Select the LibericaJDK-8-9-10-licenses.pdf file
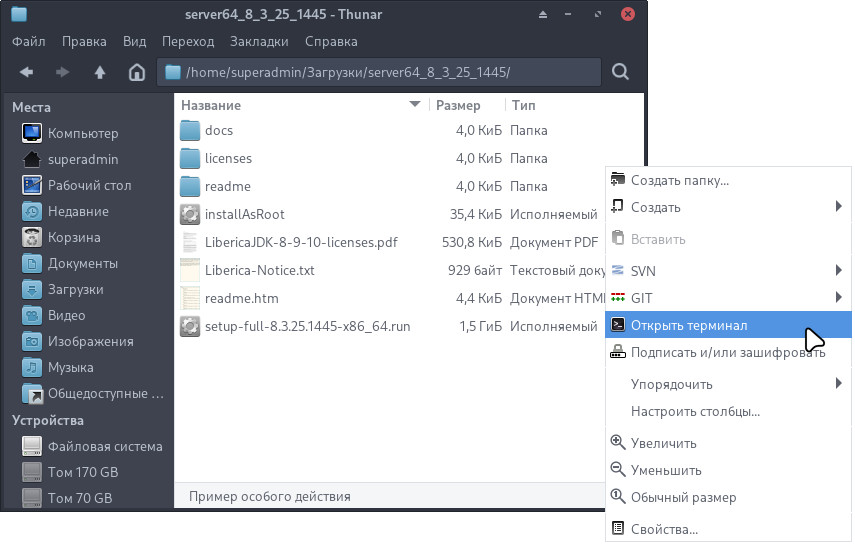Image resolution: width=855 pixels, height=546 pixels. (302, 242)
